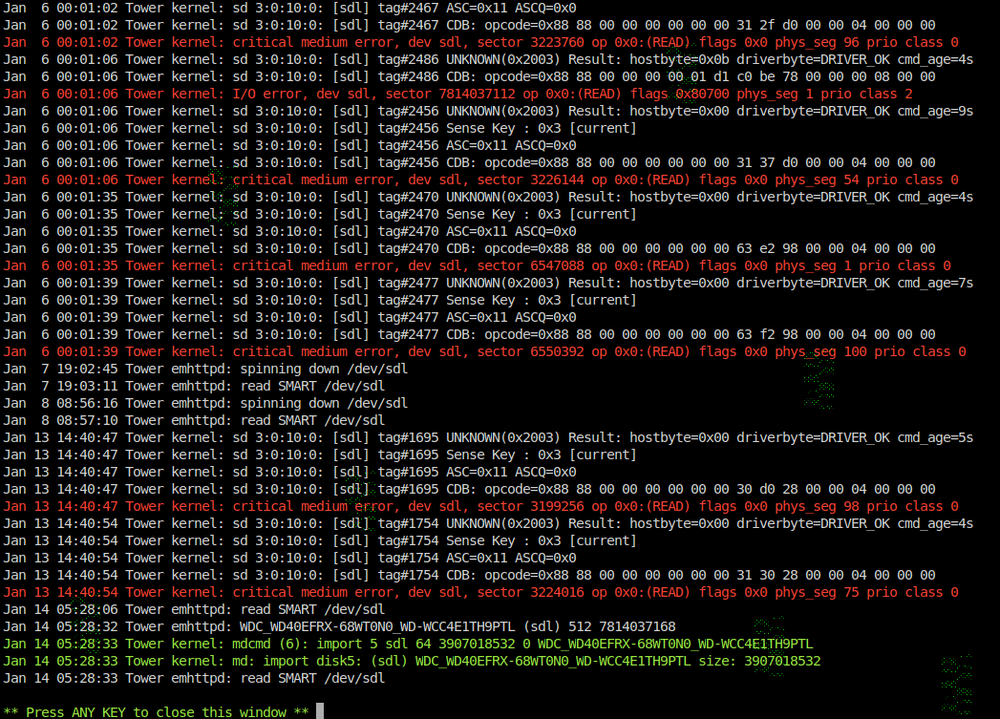Click the tag#1754 ASC=0x11 line
Image resolution: width=1000 pixels, height=719 pixels.
point(290,558)
